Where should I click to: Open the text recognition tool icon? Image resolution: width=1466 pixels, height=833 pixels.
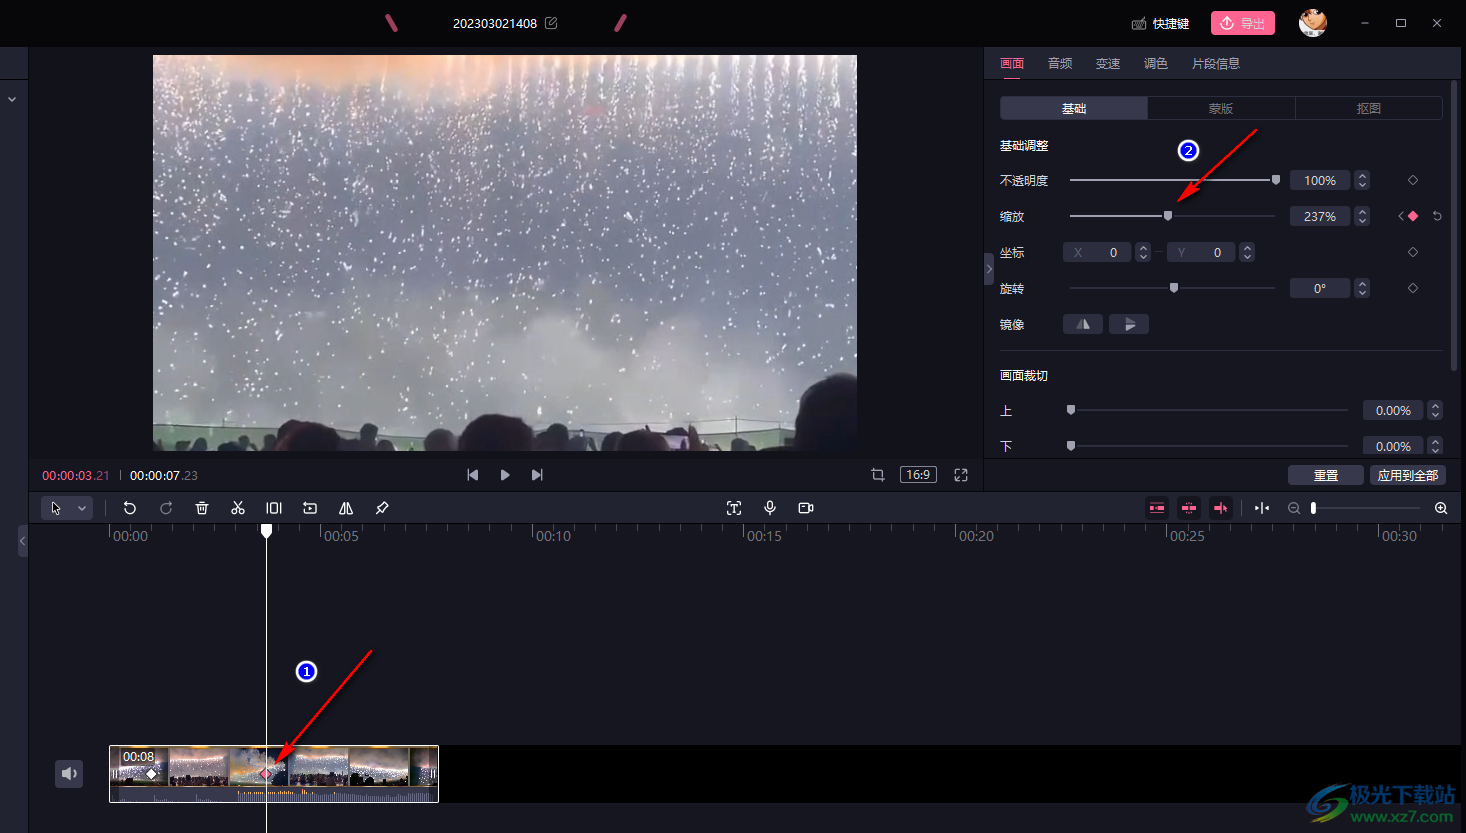pos(734,508)
